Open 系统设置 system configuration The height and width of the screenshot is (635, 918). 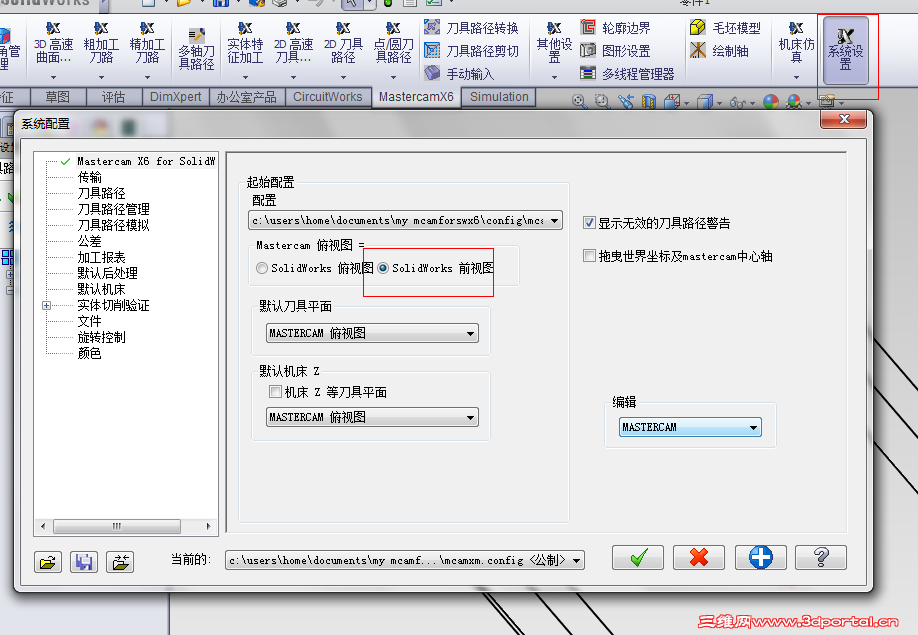(845, 50)
